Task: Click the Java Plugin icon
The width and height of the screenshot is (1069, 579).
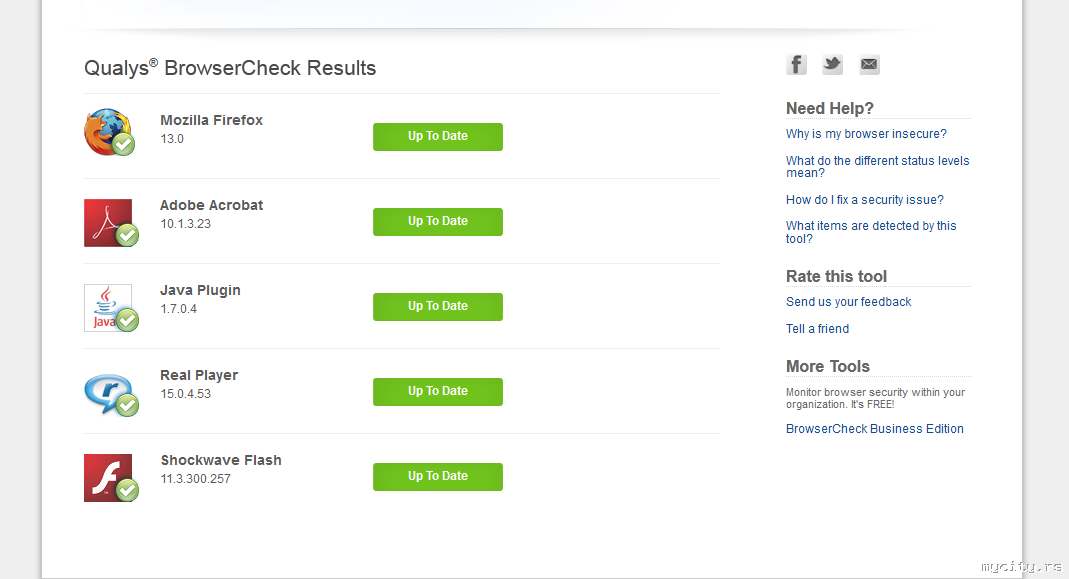Action: coord(109,307)
